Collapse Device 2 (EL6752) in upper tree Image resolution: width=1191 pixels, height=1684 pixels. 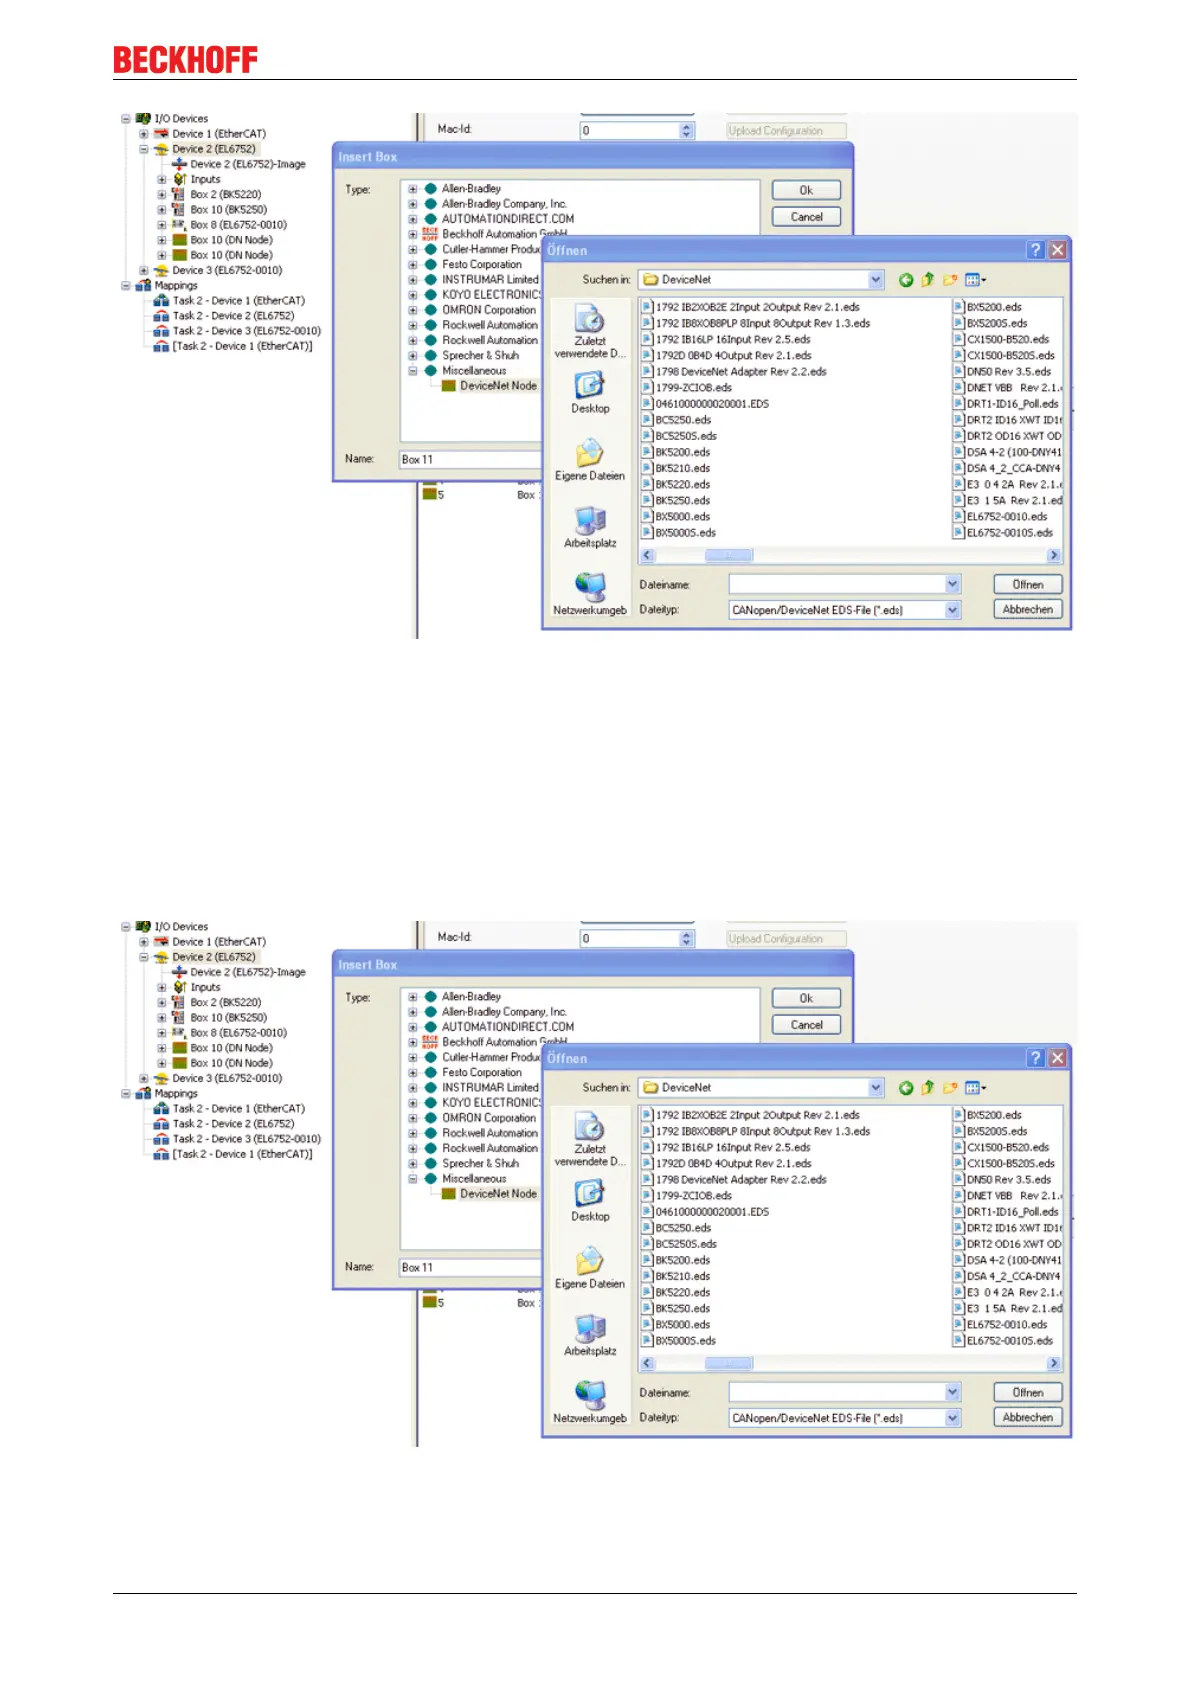(x=144, y=149)
